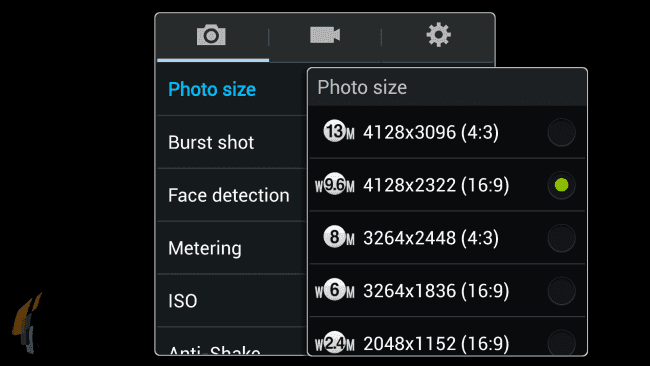650x366 pixels.
Task: Click the 8M megapixel icon
Action: 339,237
